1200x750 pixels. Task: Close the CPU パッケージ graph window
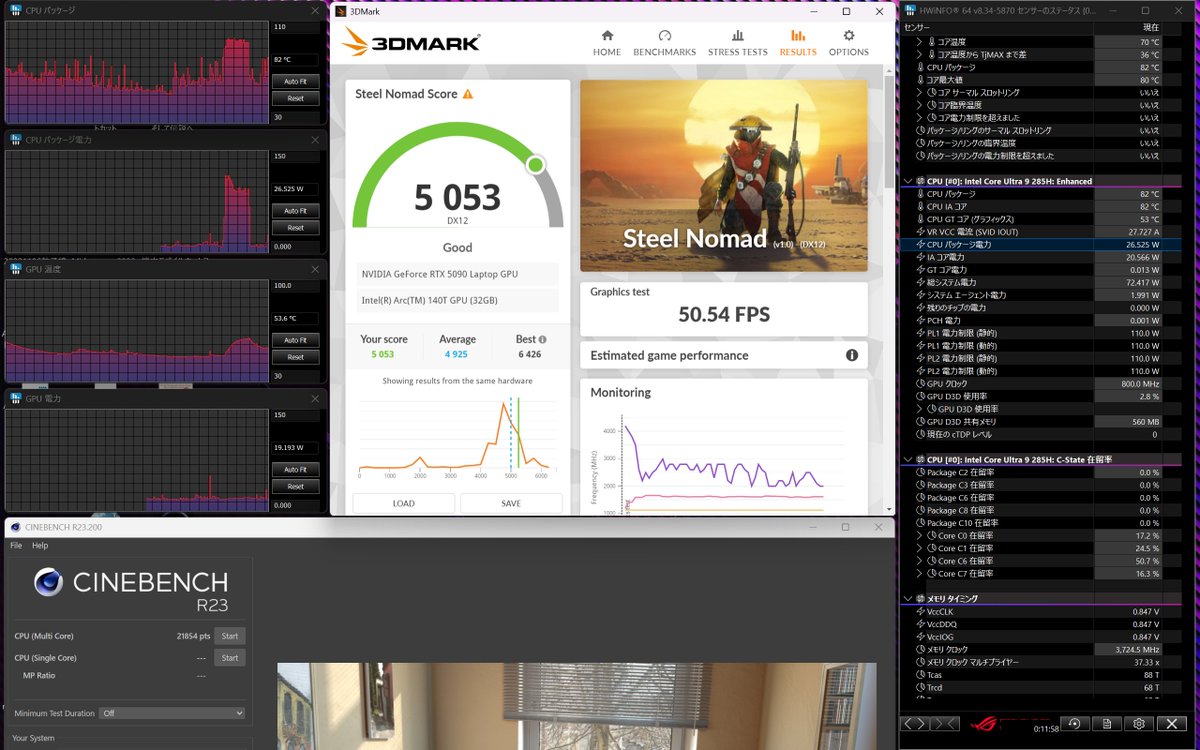[316, 10]
